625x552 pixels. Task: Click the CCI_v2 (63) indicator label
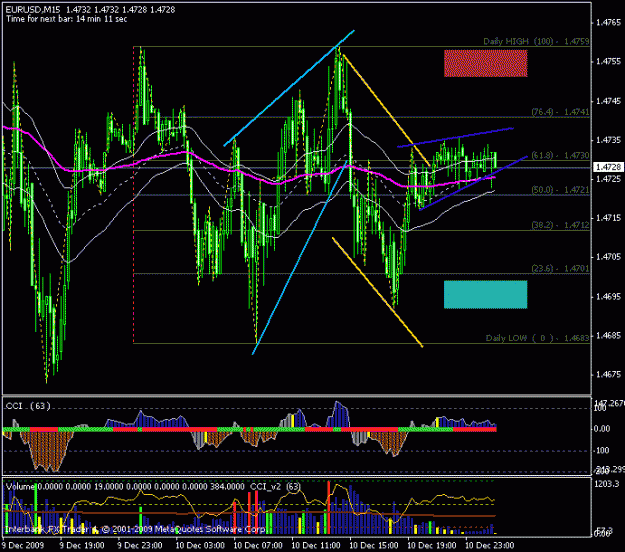(x=275, y=487)
